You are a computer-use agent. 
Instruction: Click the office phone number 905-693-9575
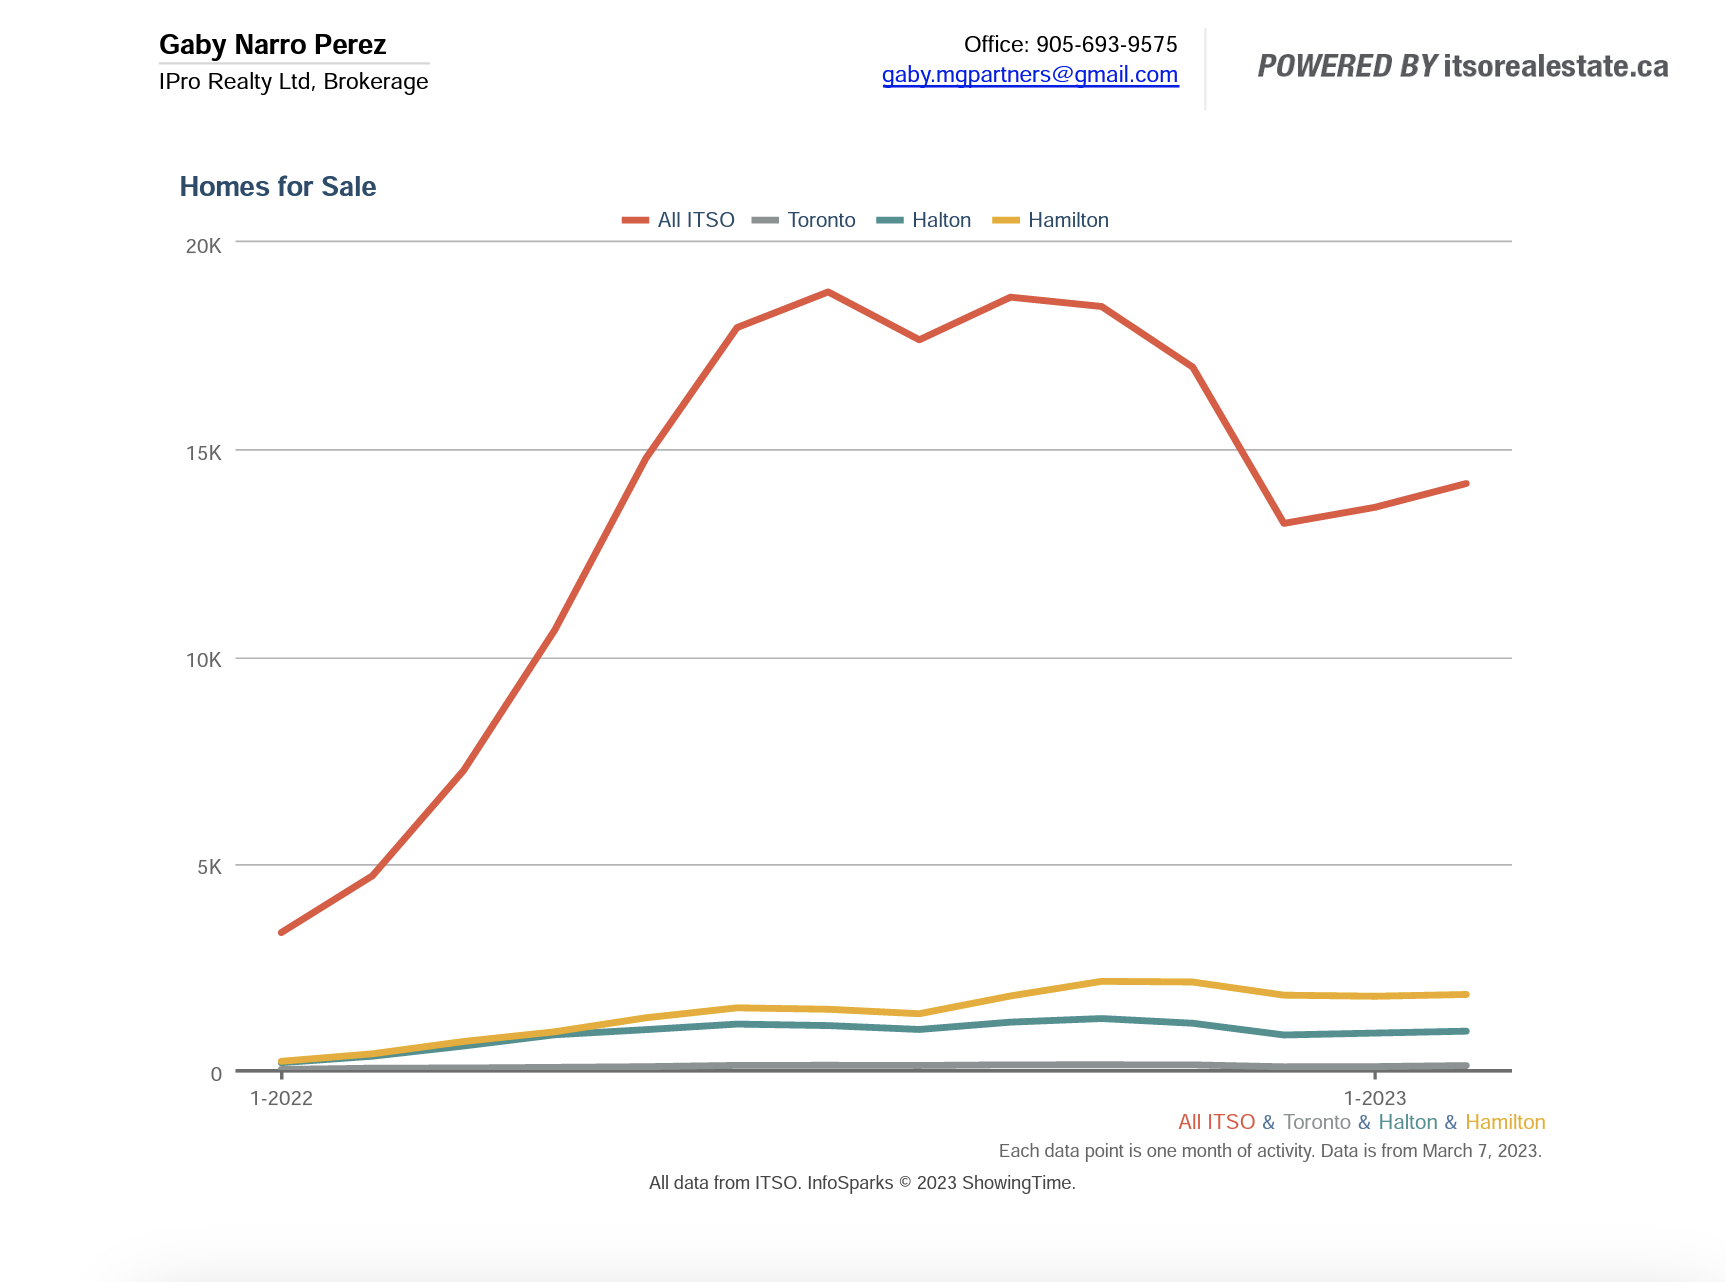pos(1106,44)
